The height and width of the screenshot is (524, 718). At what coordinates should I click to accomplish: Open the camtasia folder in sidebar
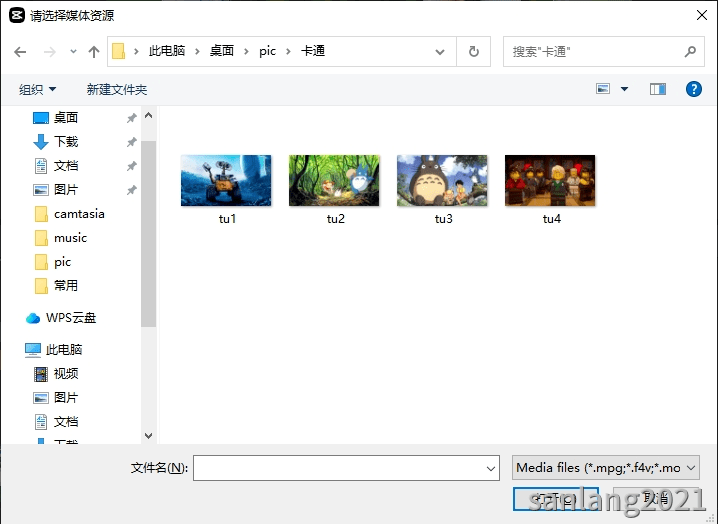pos(79,213)
